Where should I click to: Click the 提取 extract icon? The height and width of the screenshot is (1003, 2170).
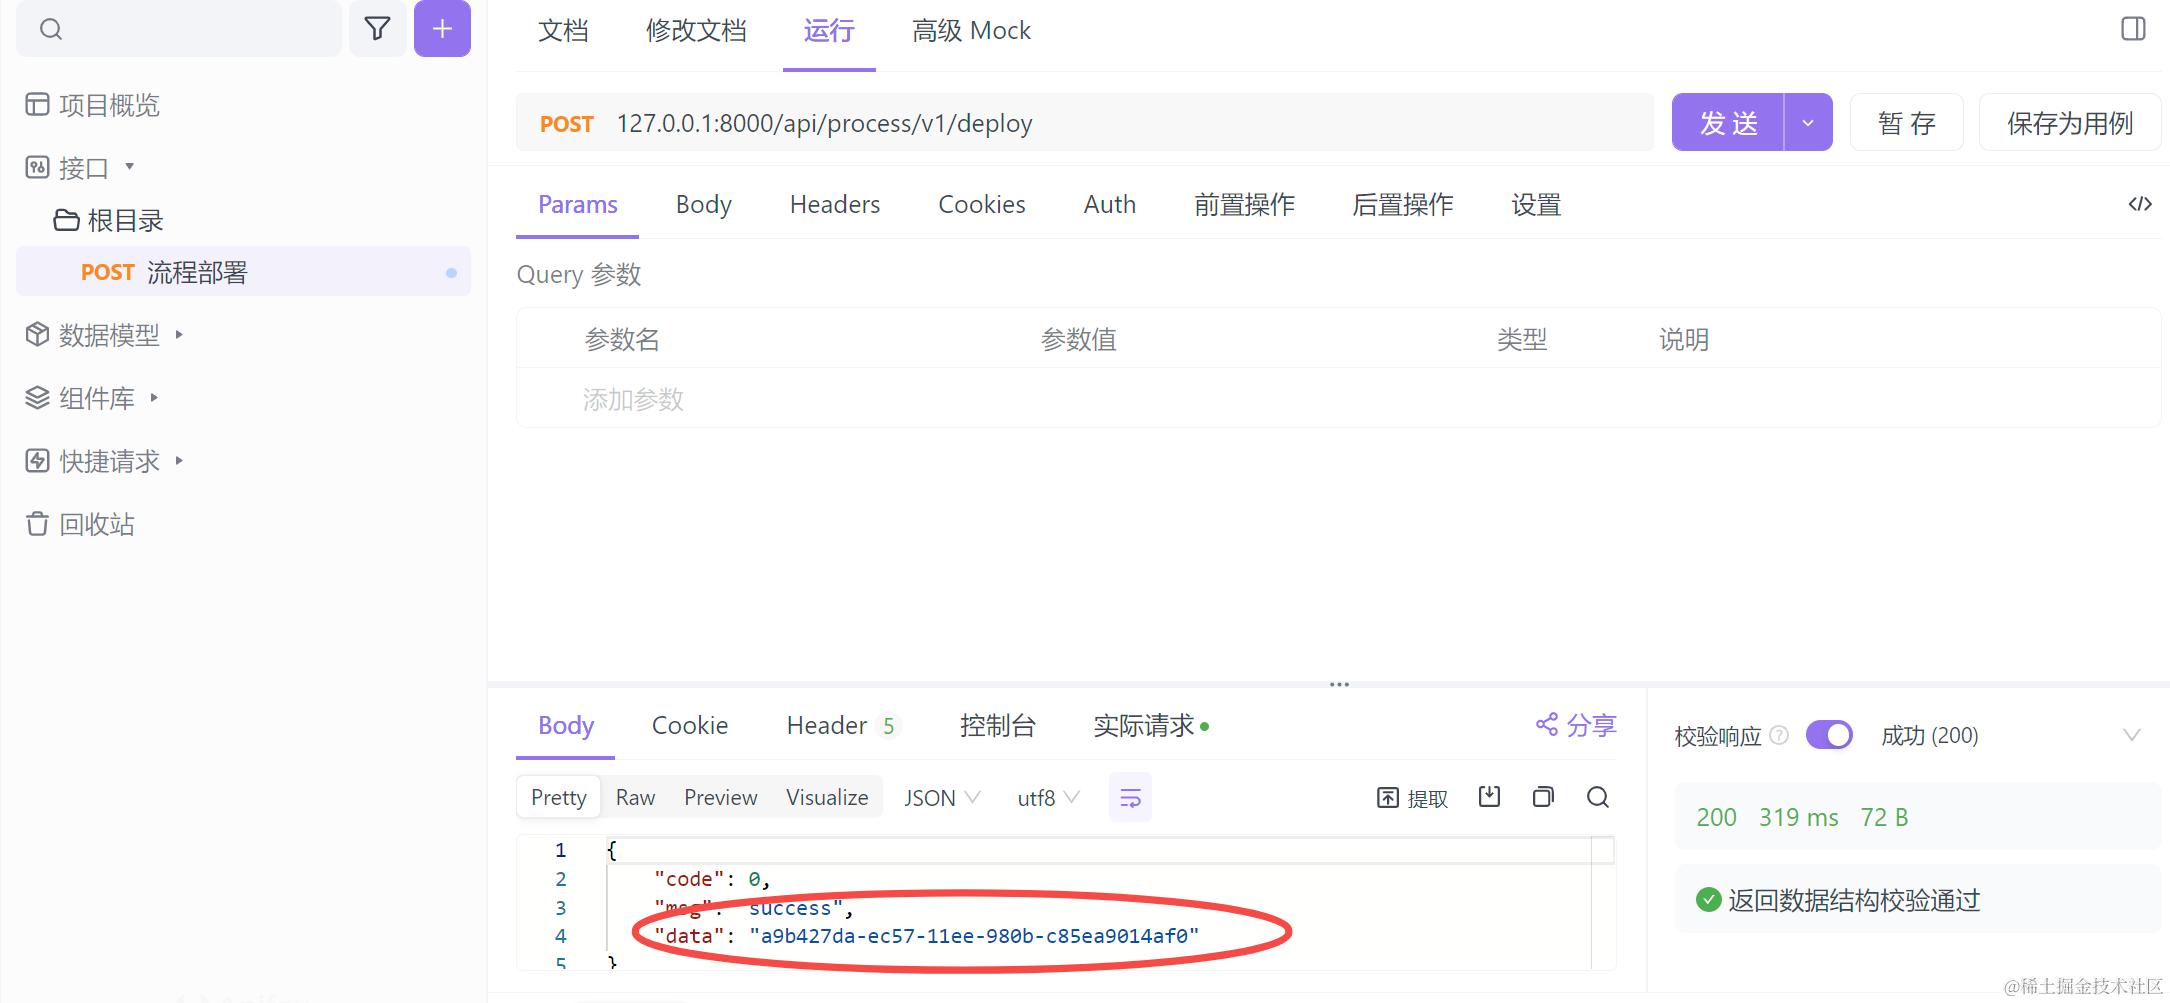click(1388, 798)
